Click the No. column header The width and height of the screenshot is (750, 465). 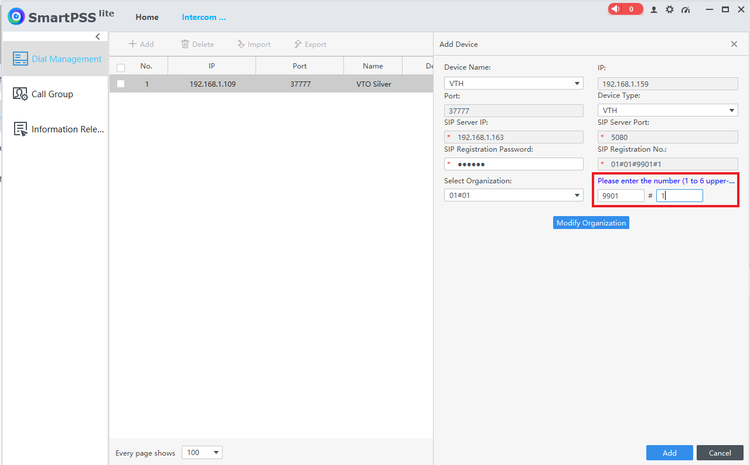click(x=146, y=66)
